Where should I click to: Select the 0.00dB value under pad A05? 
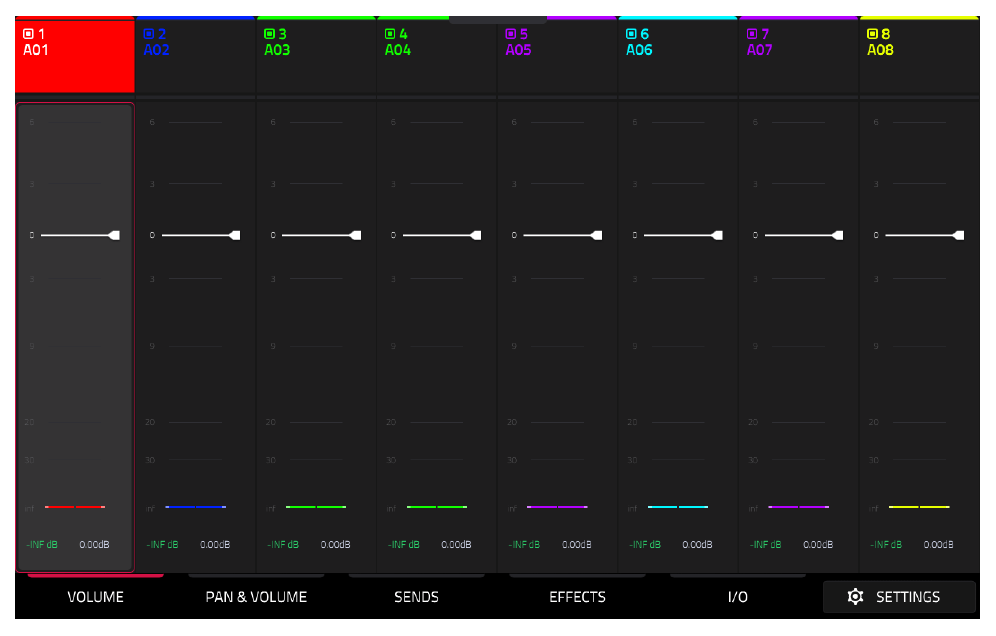pos(577,545)
